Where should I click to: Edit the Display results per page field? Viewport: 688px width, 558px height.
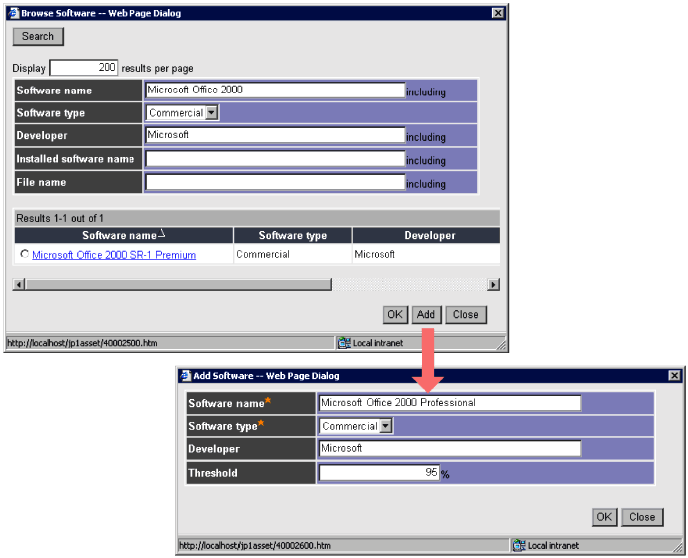click(x=84, y=68)
